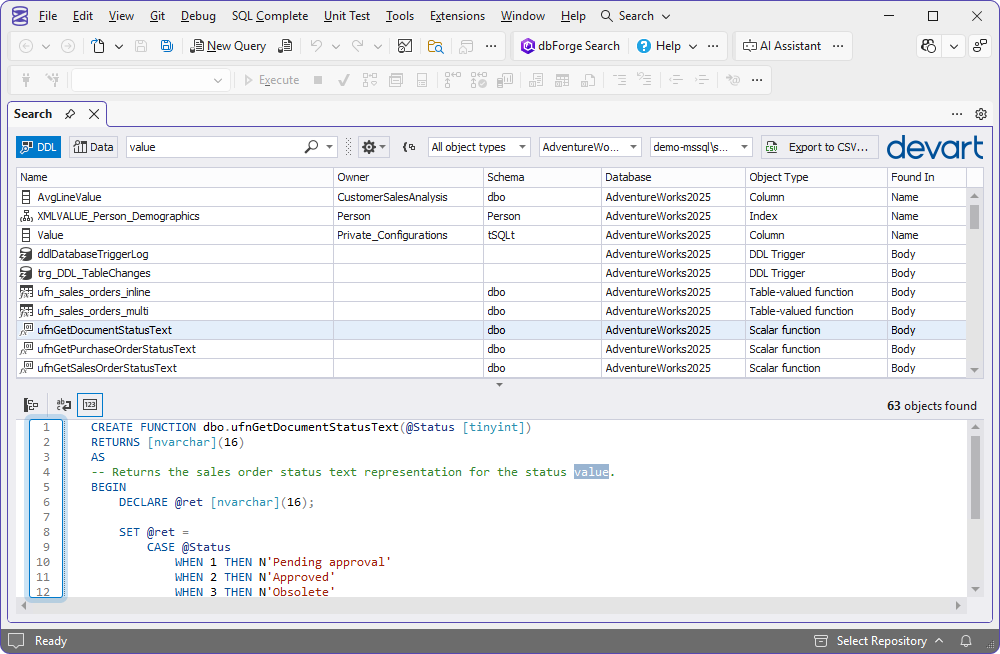The image size is (1000, 654).
Task: Click the connection plug icon
Action: [26, 80]
